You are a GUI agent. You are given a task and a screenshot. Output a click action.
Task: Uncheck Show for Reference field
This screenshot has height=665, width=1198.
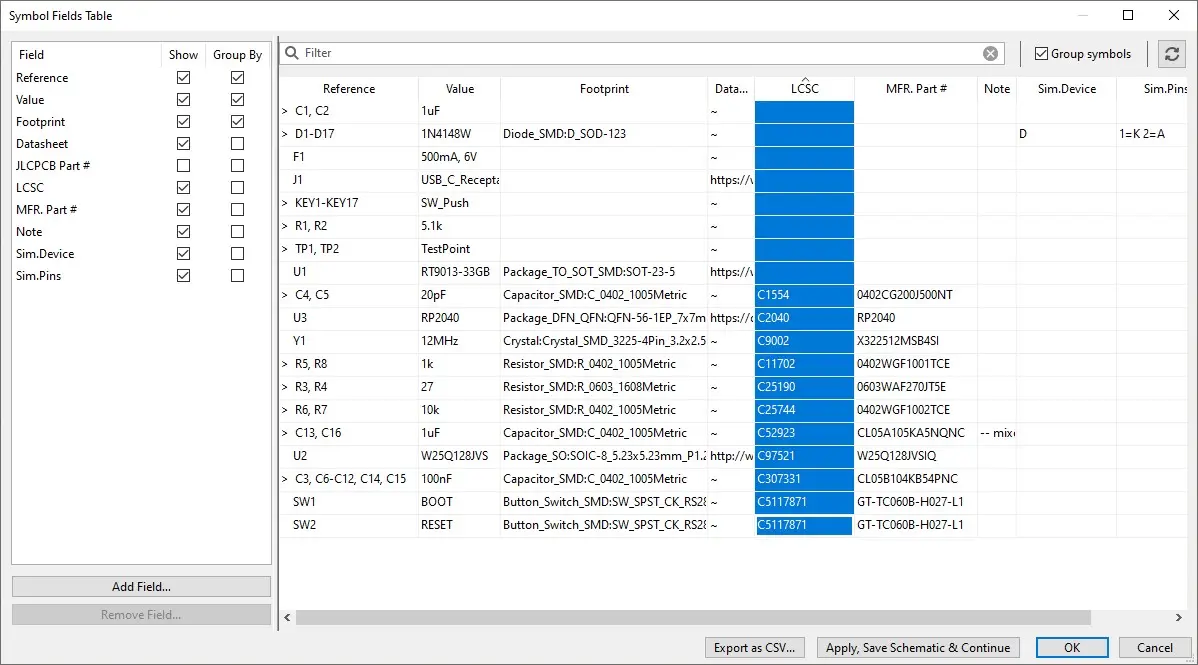click(183, 78)
